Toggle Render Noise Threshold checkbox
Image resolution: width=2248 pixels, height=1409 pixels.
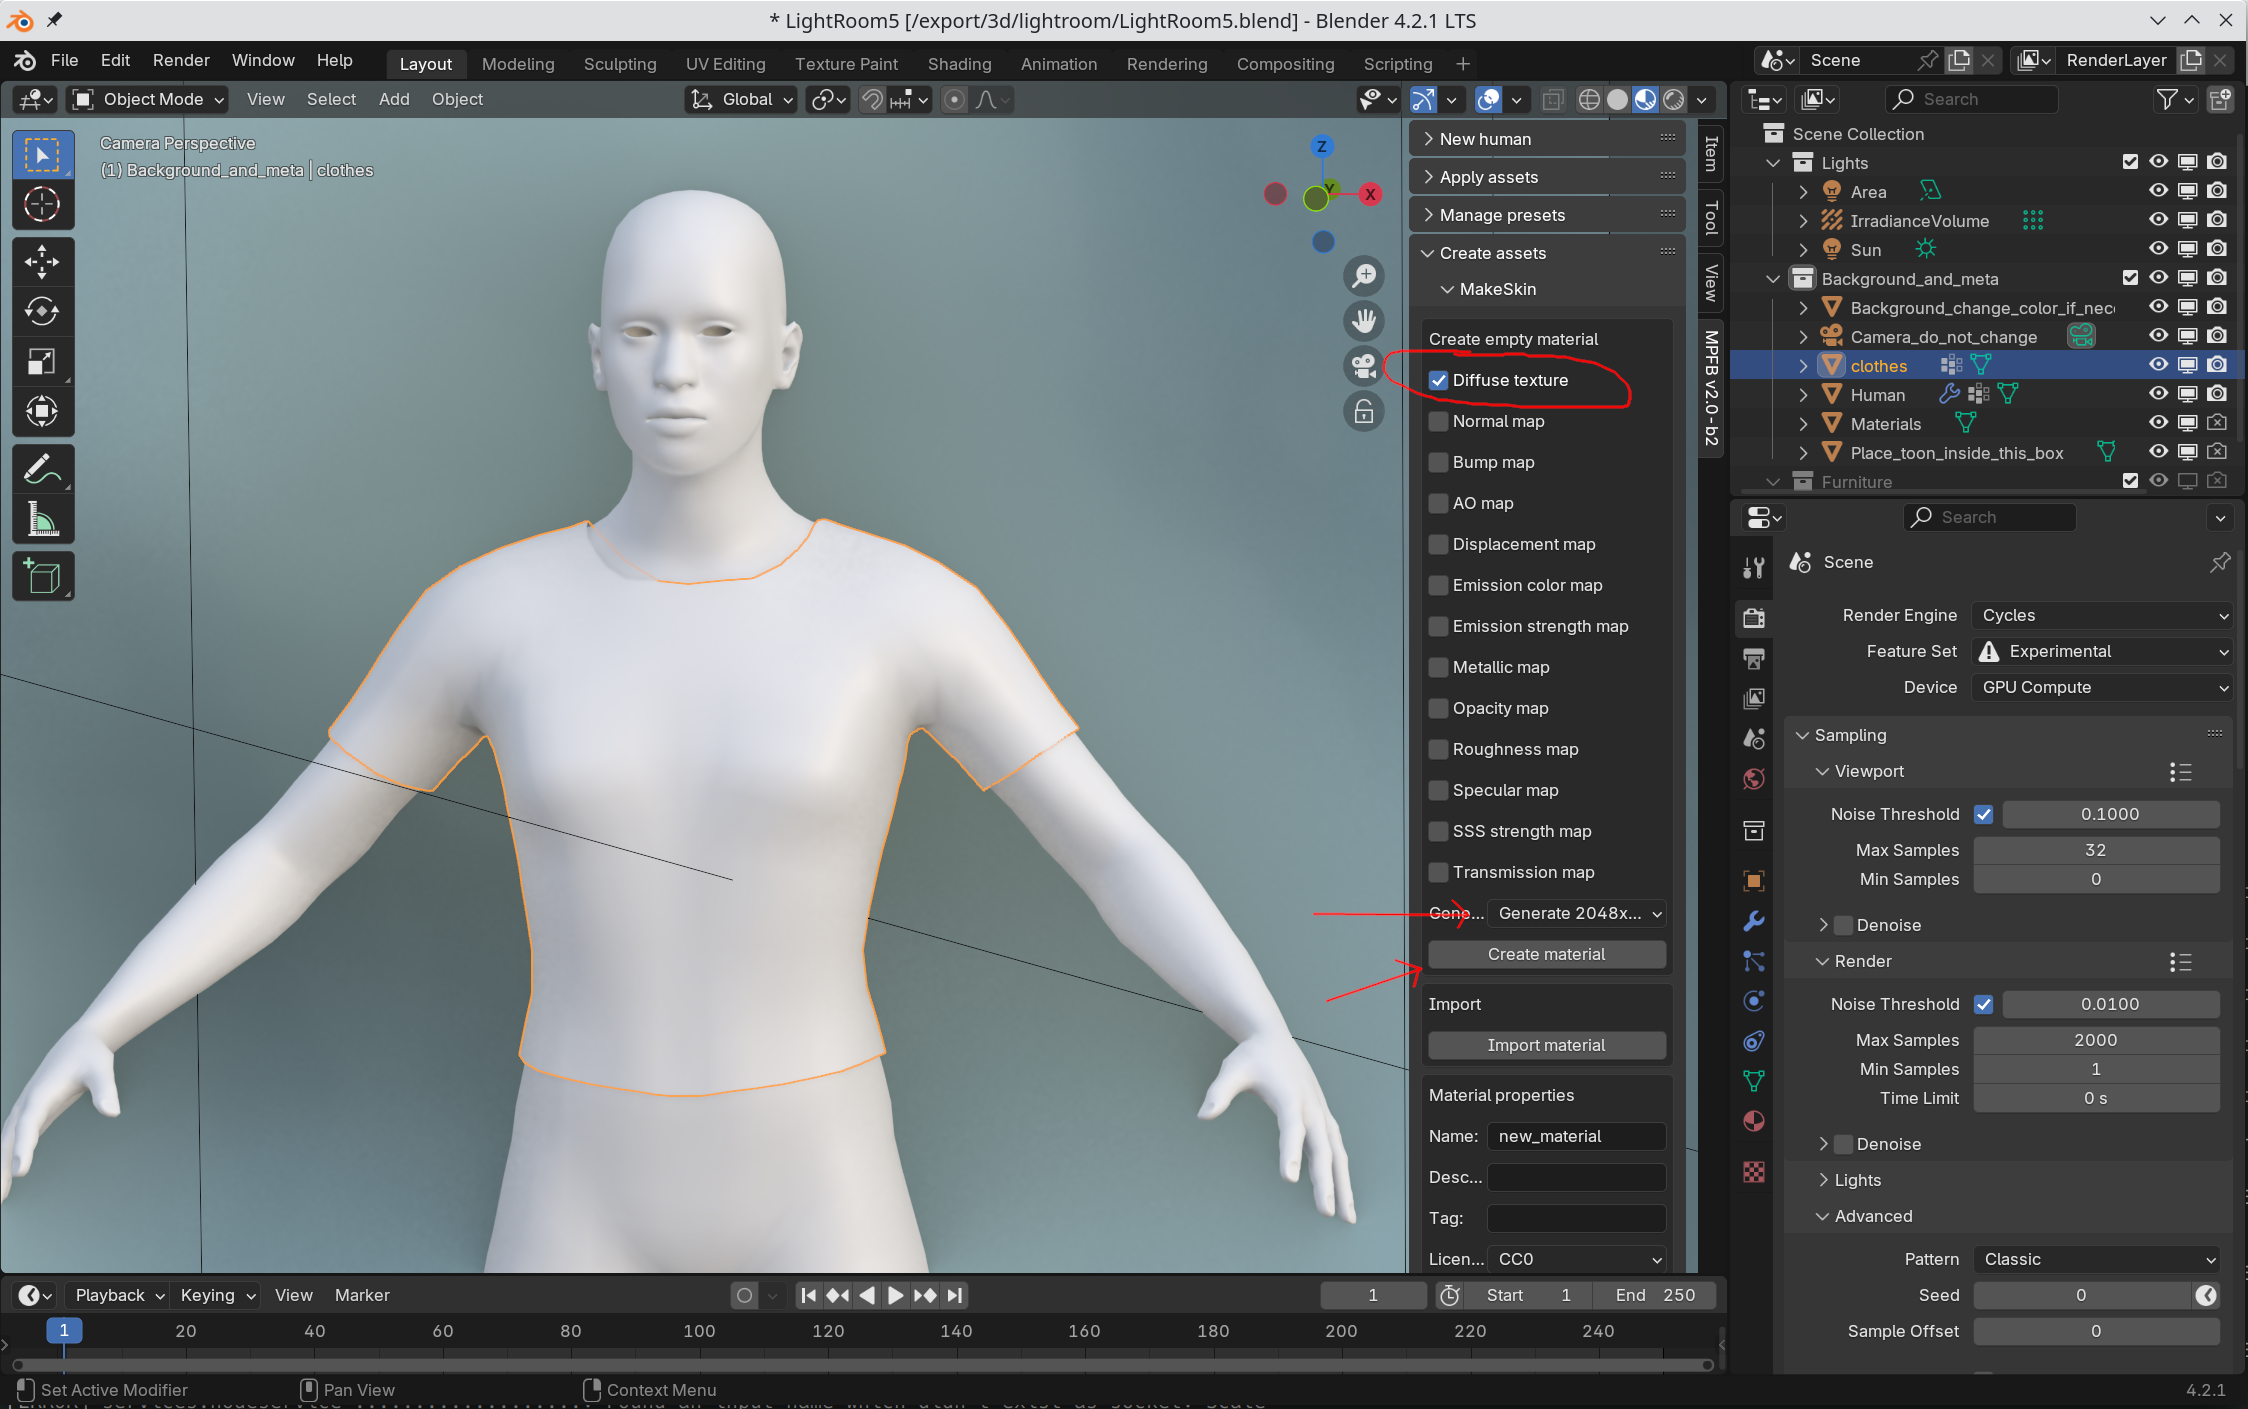(x=1984, y=1004)
